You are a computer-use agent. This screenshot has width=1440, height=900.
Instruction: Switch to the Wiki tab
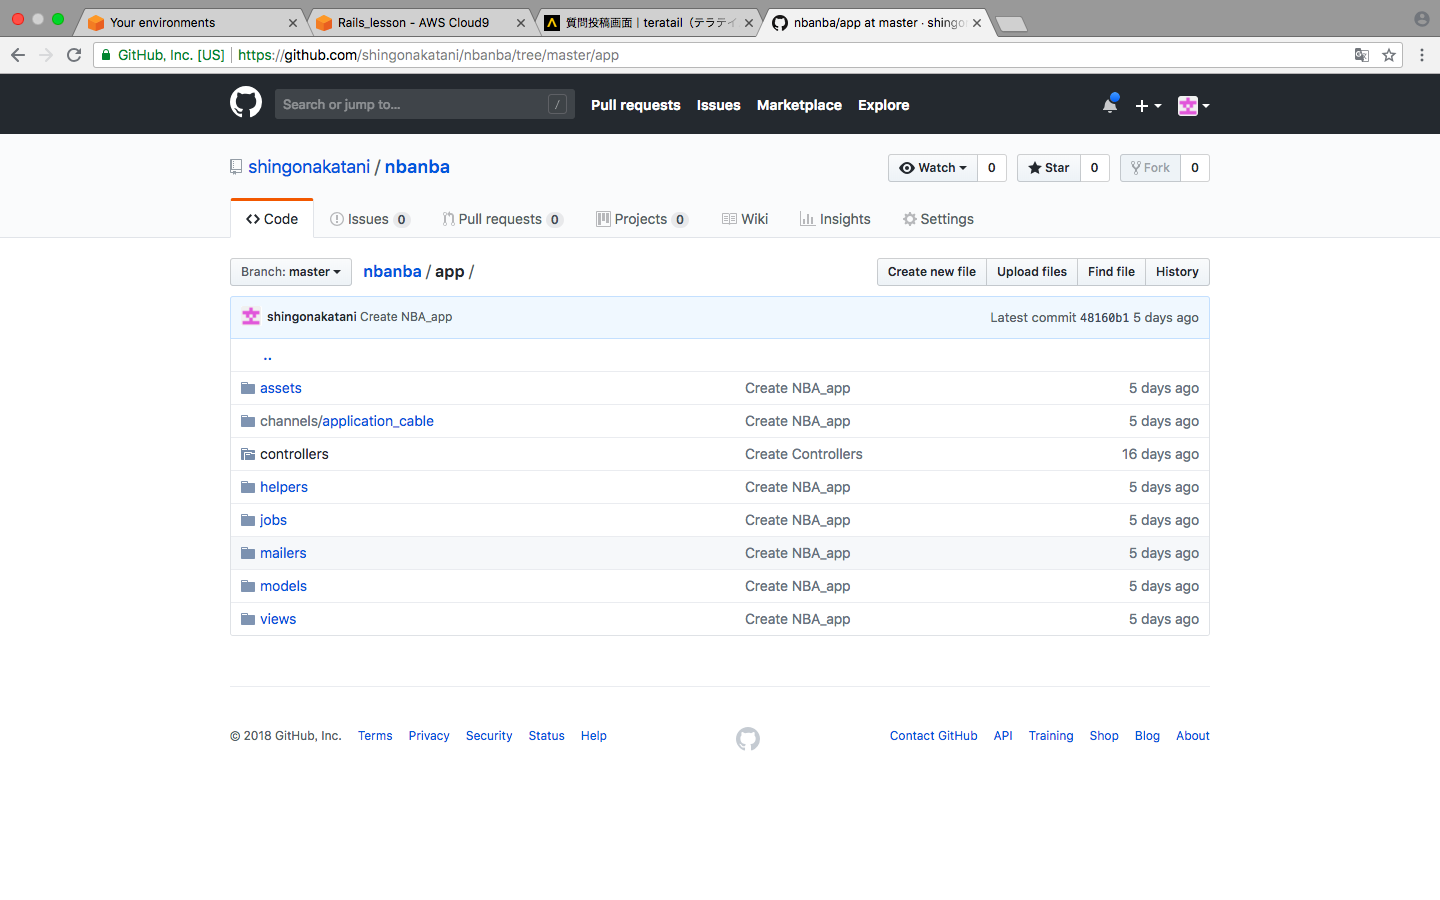(x=745, y=219)
